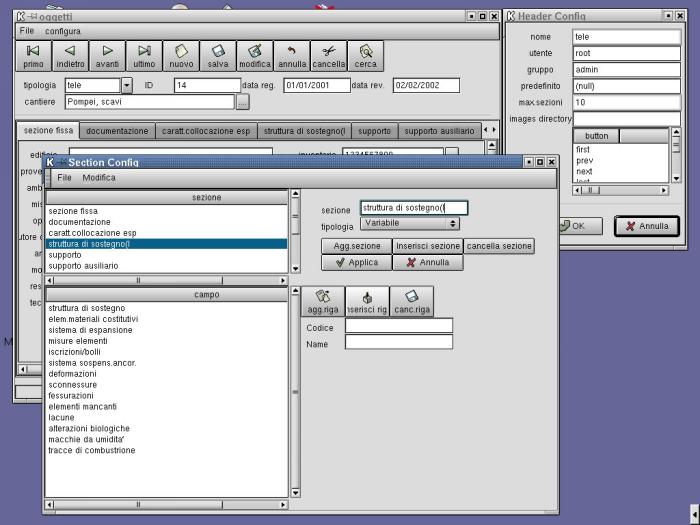Screen dimensions: 700x525
Task: Open search with the 'cerca' icon
Action: tap(366, 56)
